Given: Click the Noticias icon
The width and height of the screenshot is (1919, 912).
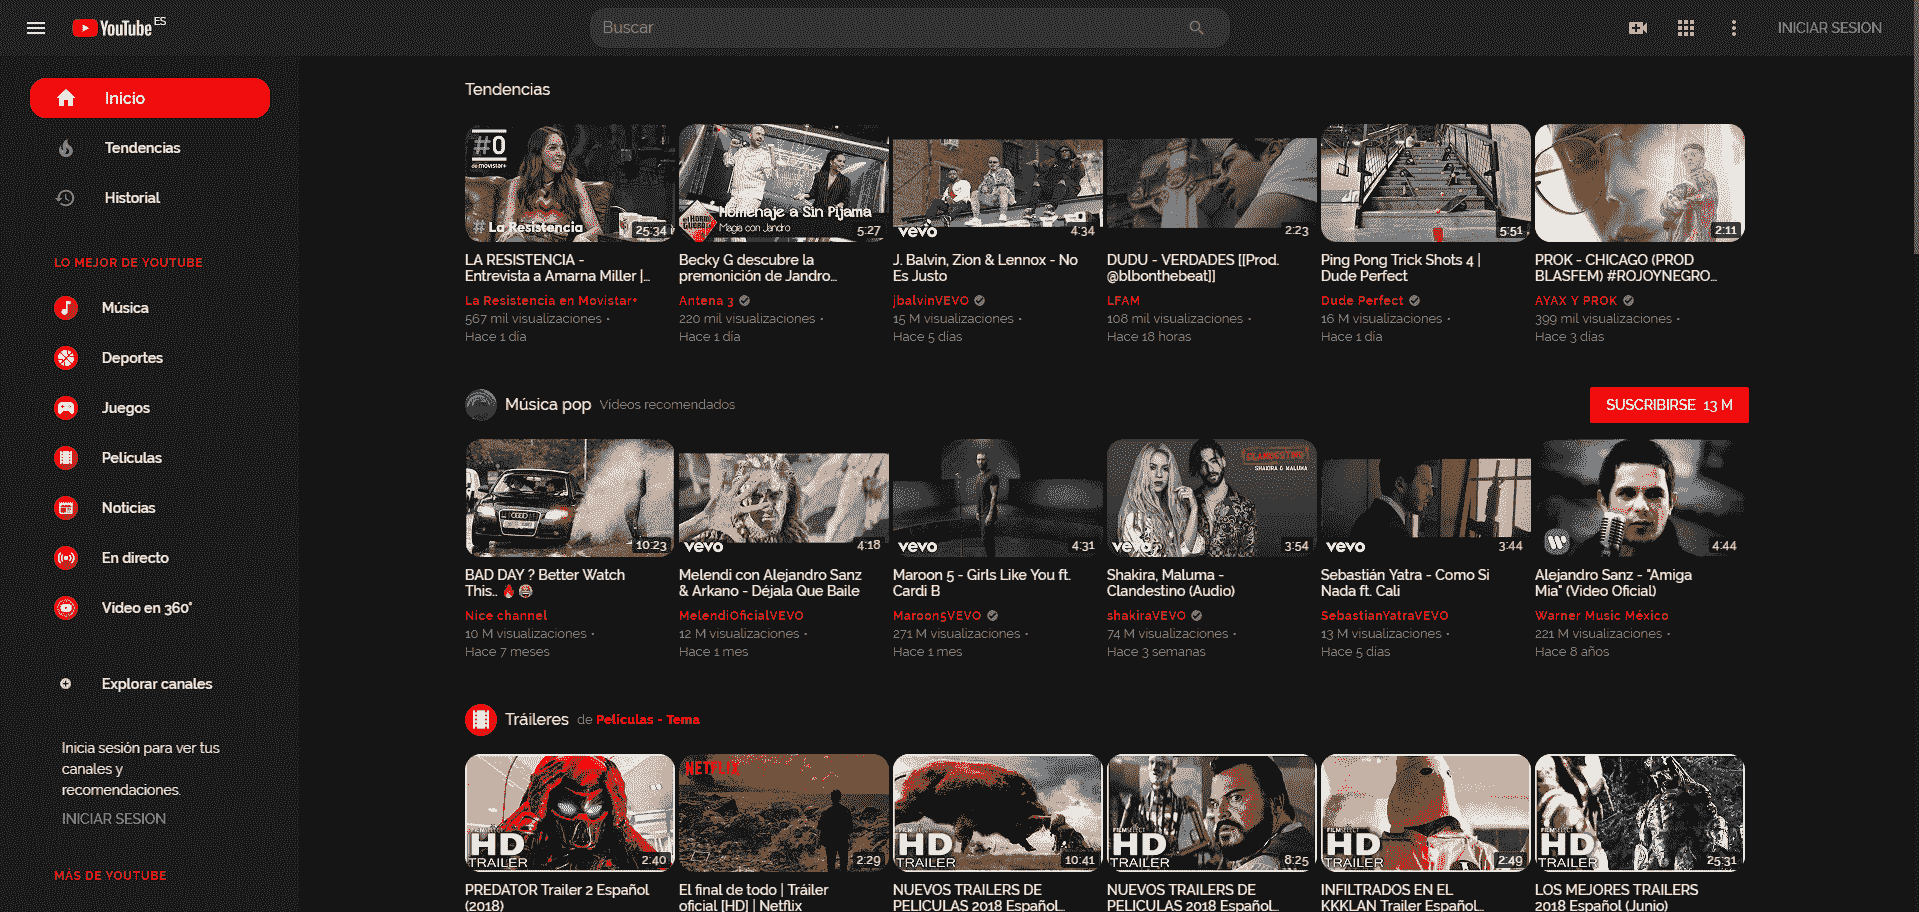Looking at the screenshot, I should [66, 508].
